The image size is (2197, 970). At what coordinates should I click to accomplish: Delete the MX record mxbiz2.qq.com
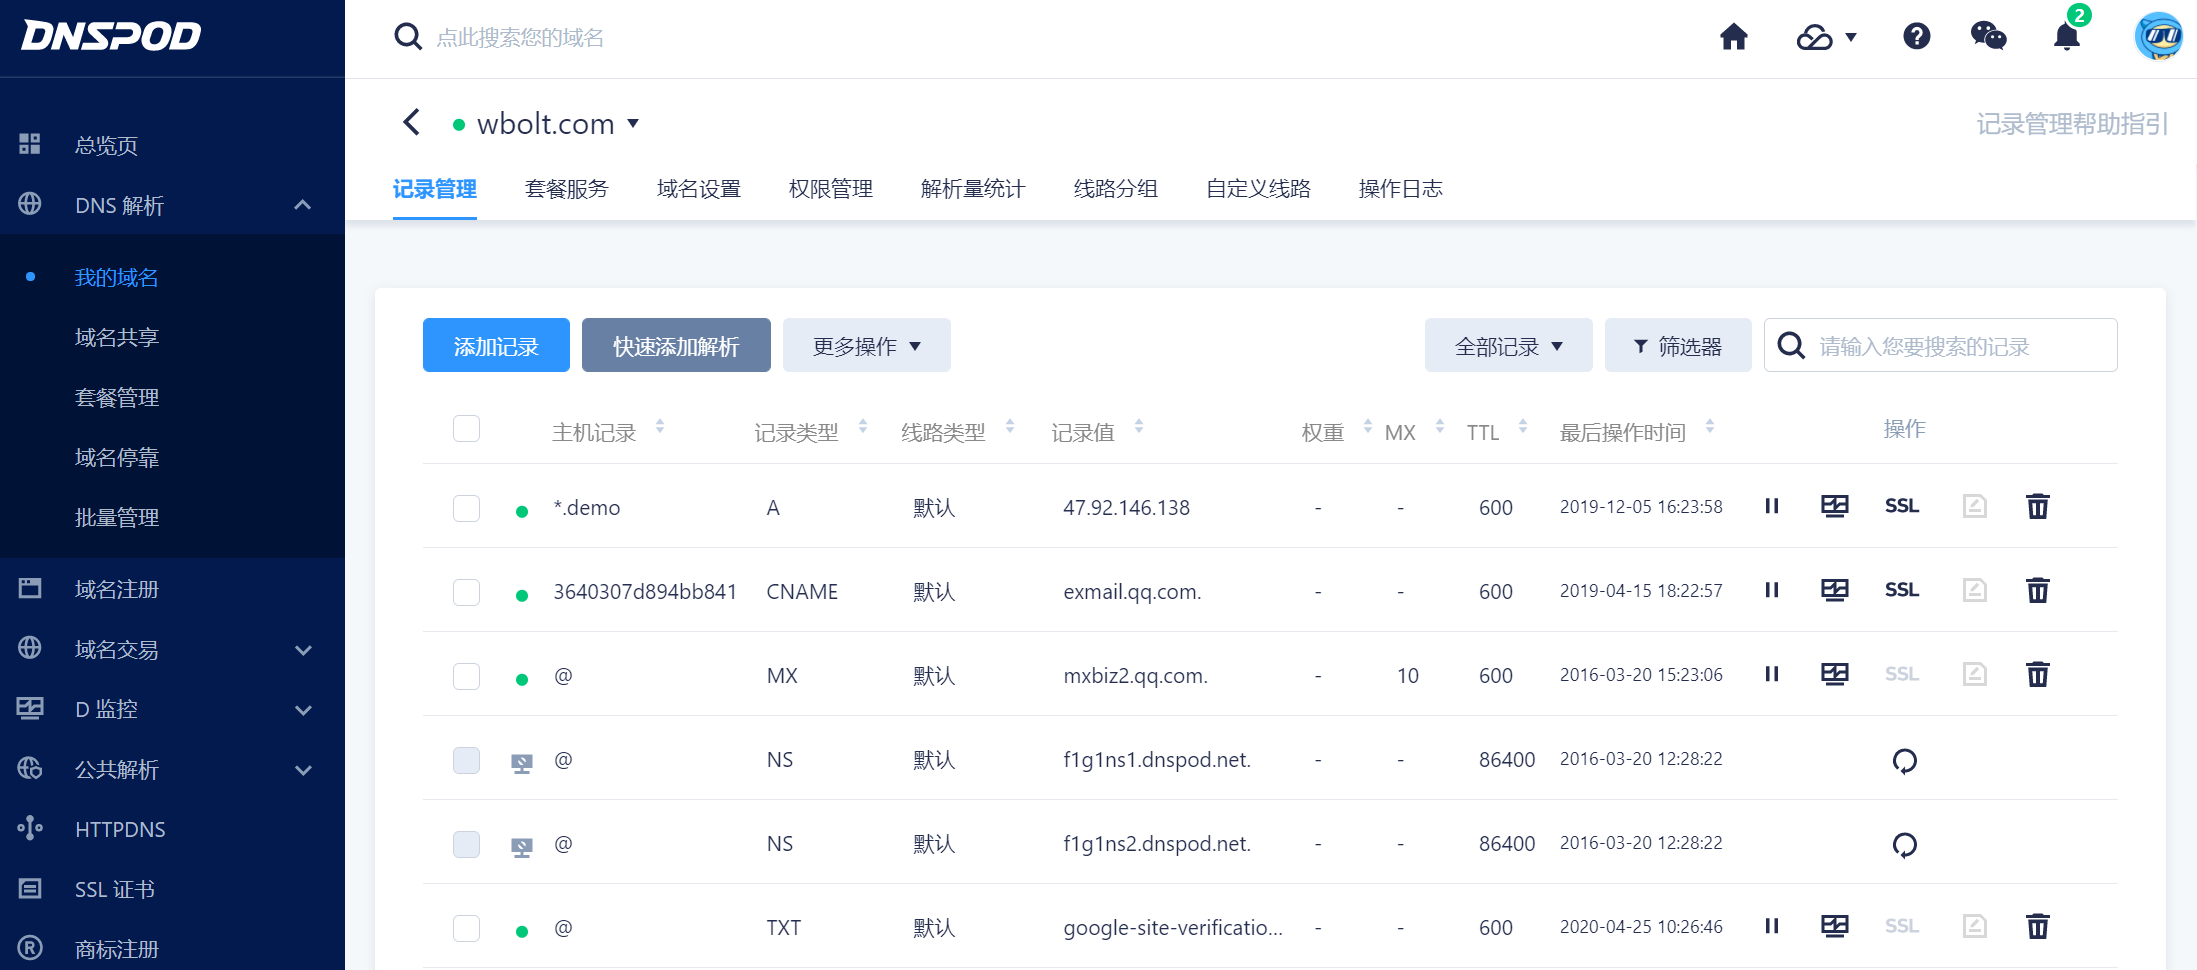click(x=2038, y=675)
